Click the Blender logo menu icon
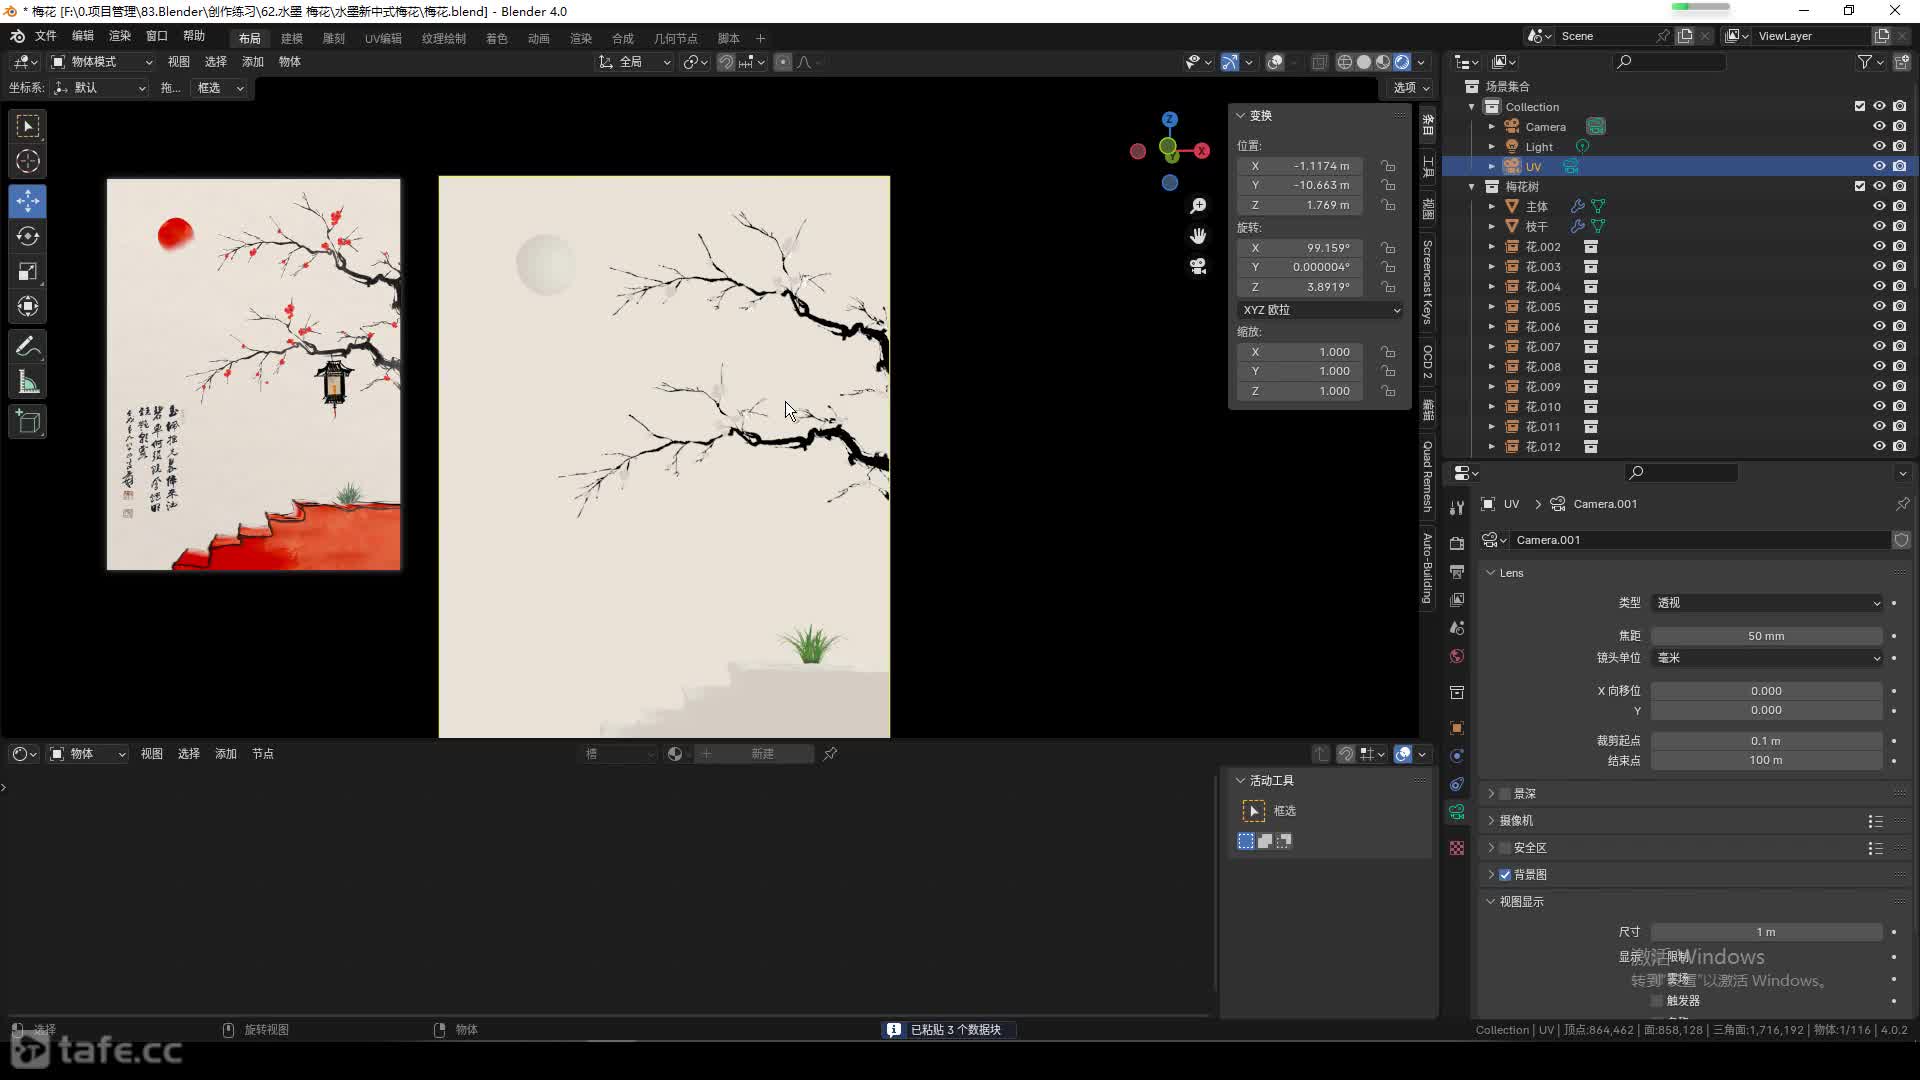The height and width of the screenshot is (1080, 1920). tap(17, 36)
